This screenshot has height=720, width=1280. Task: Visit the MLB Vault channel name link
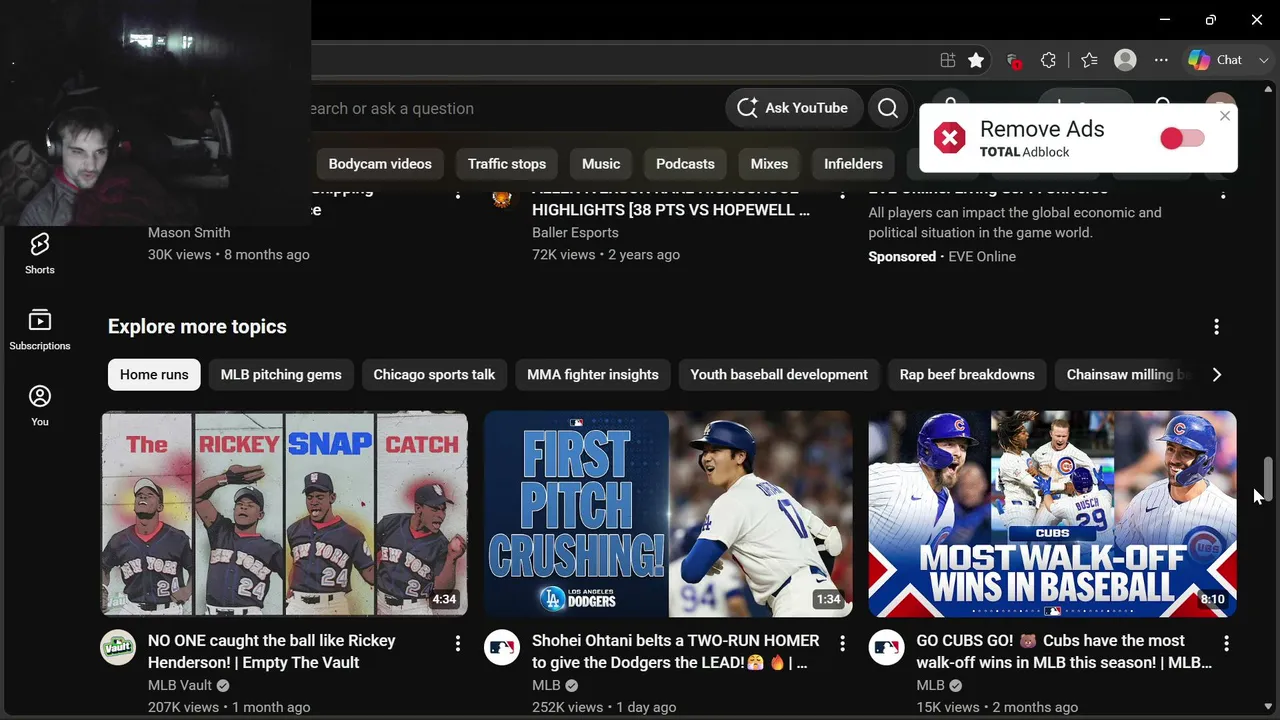click(x=180, y=685)
